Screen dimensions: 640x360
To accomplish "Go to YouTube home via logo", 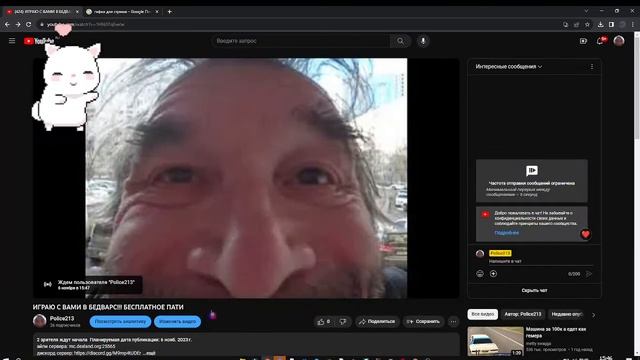I will [x=39, y=41].
